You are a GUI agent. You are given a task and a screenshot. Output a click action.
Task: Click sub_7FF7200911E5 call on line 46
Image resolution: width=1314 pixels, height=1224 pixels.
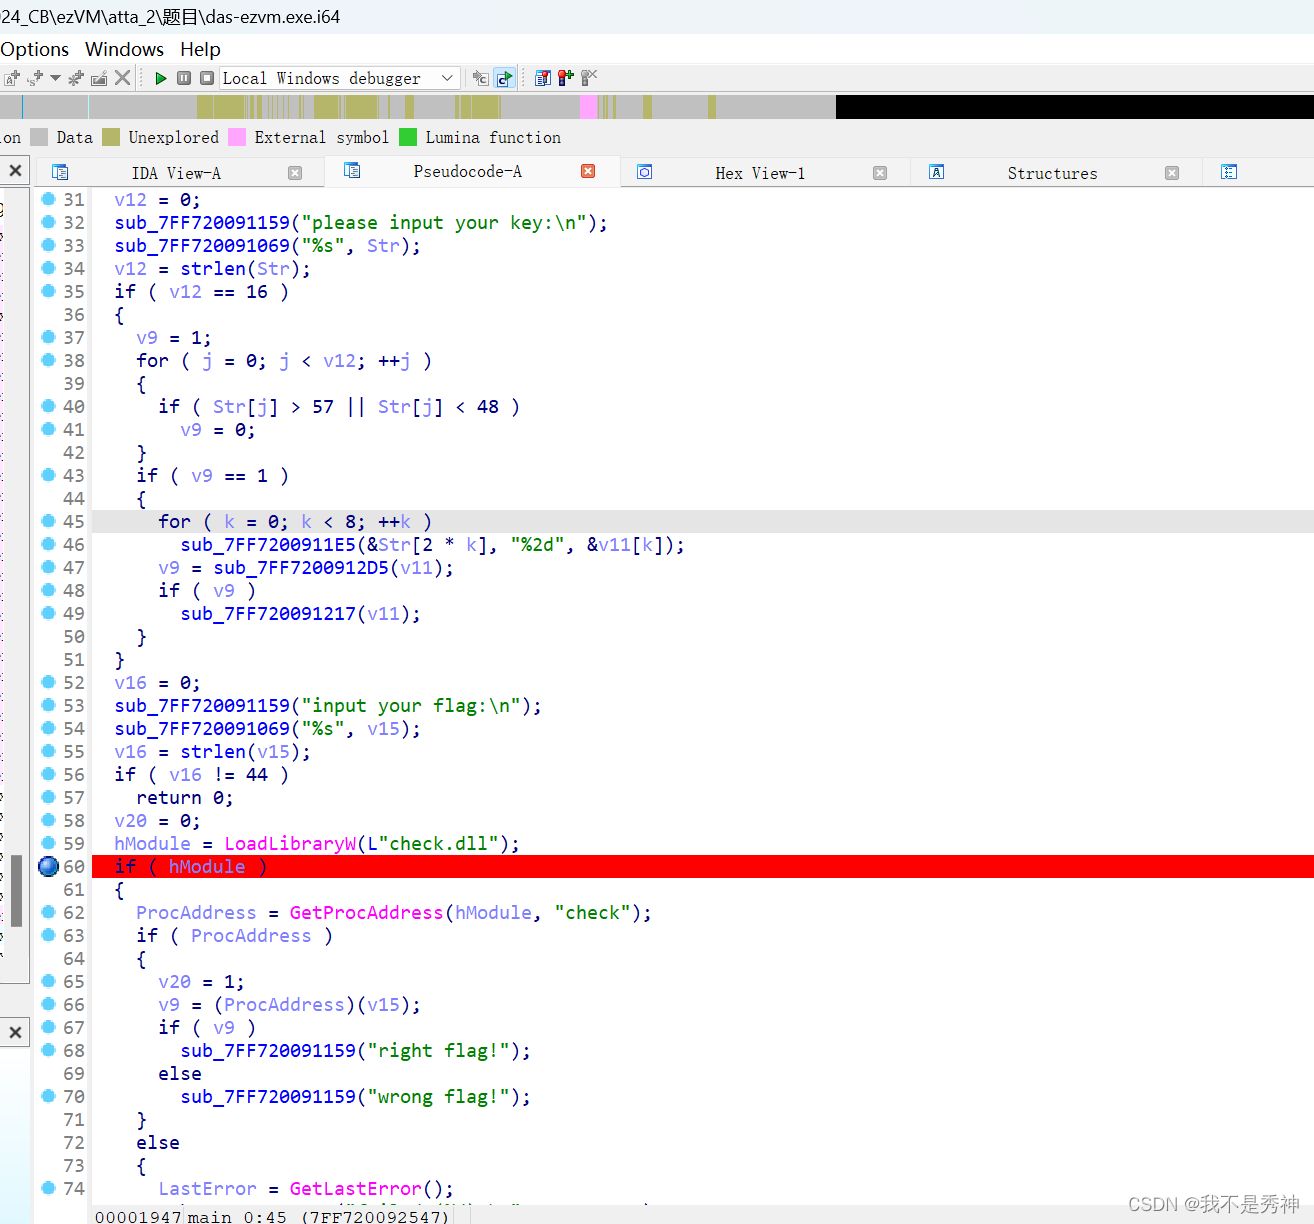tap(268, 545)
